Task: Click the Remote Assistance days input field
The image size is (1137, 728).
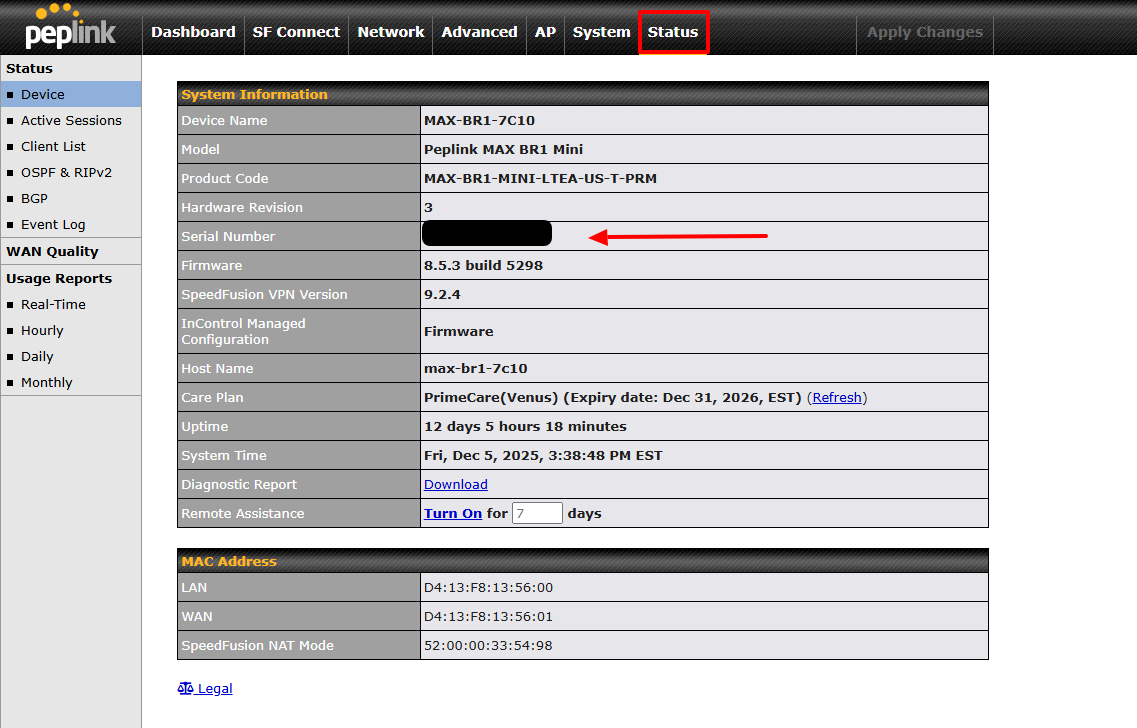Action: 537,513
